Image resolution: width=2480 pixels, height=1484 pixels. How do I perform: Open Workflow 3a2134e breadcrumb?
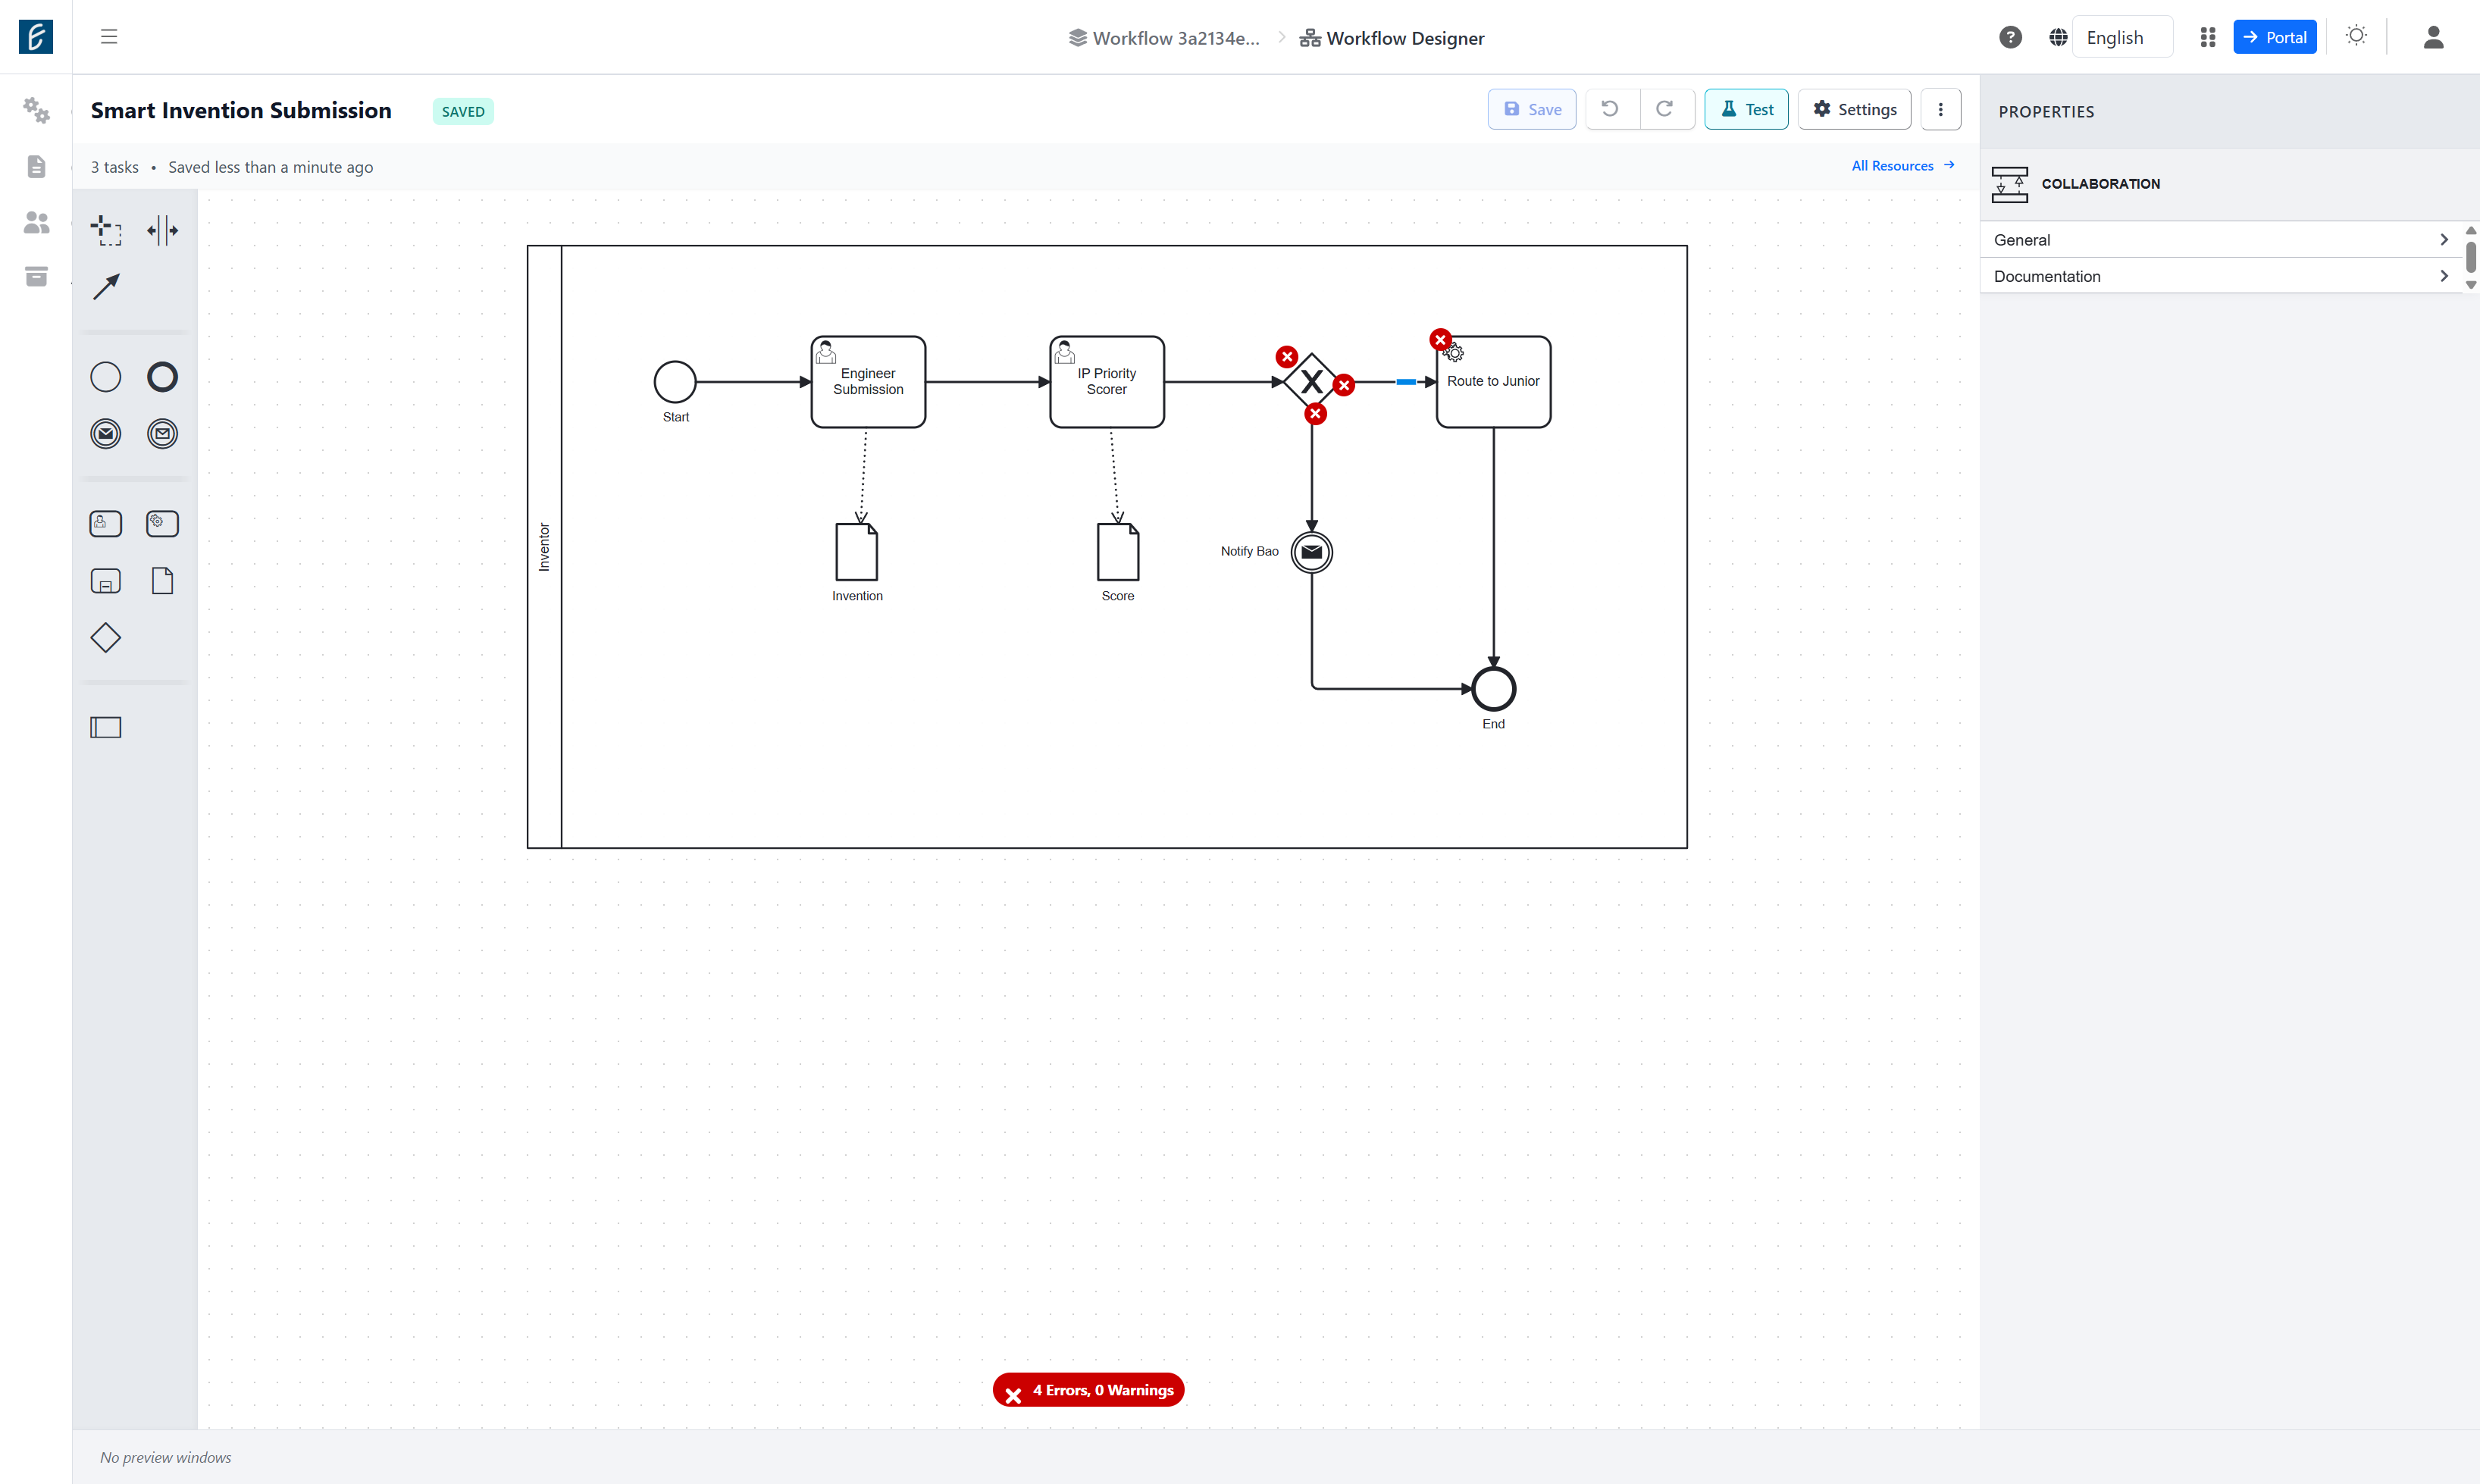tap(1164, 38)
